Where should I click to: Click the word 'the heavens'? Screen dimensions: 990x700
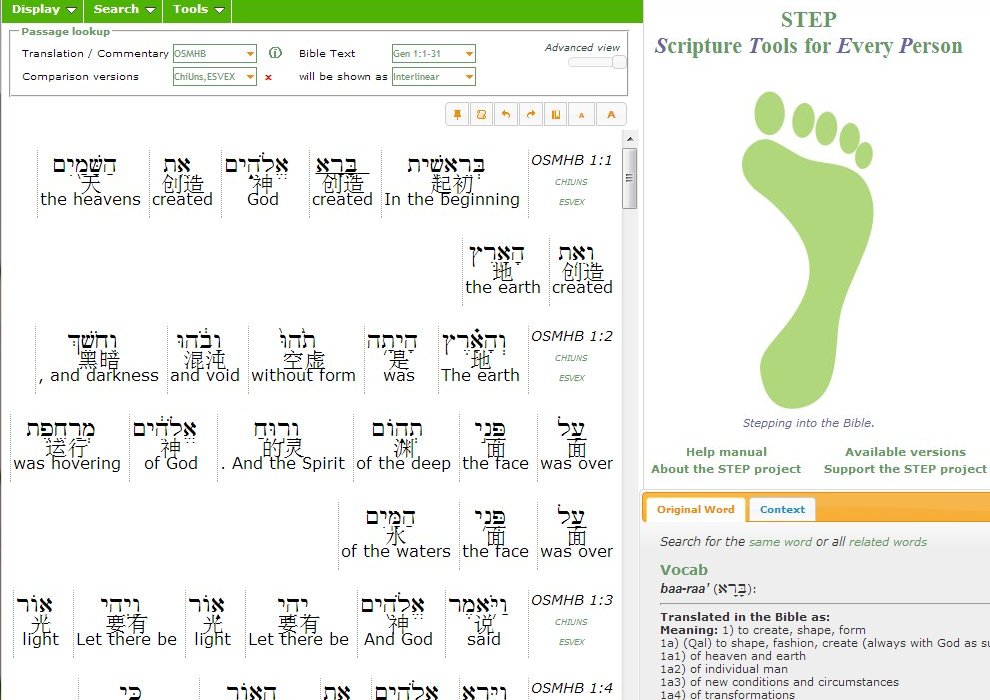(90, 199)
